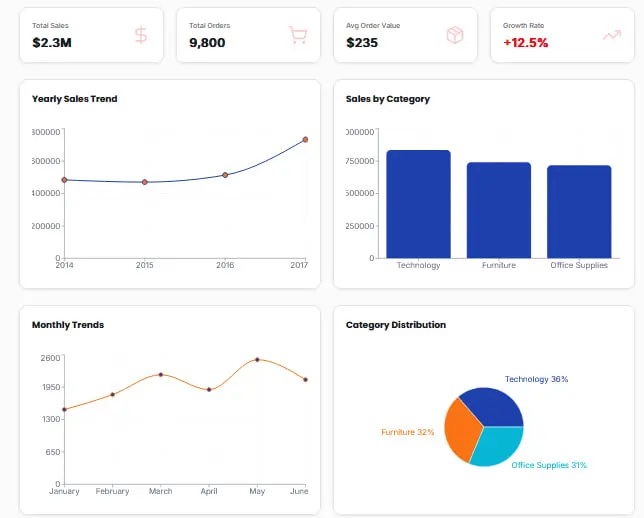Click the 1300 y-axis tick on Monthly Trends
644x518 pixels.
tap(50, 419)
